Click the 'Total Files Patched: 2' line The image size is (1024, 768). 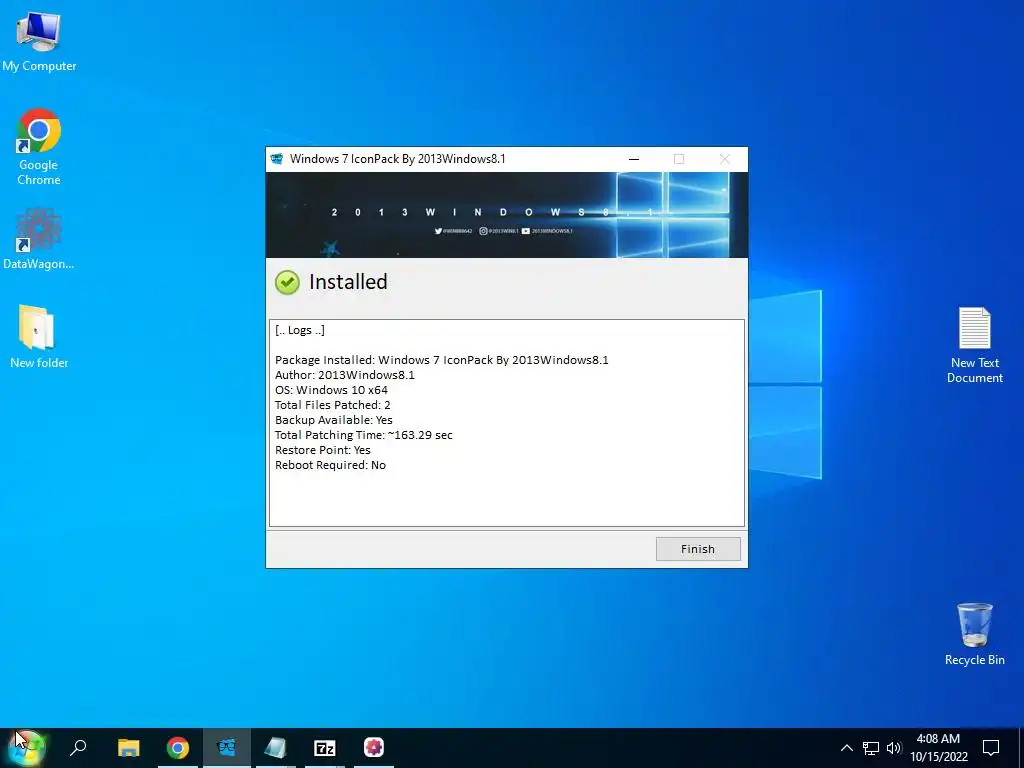tap(332, 405)
